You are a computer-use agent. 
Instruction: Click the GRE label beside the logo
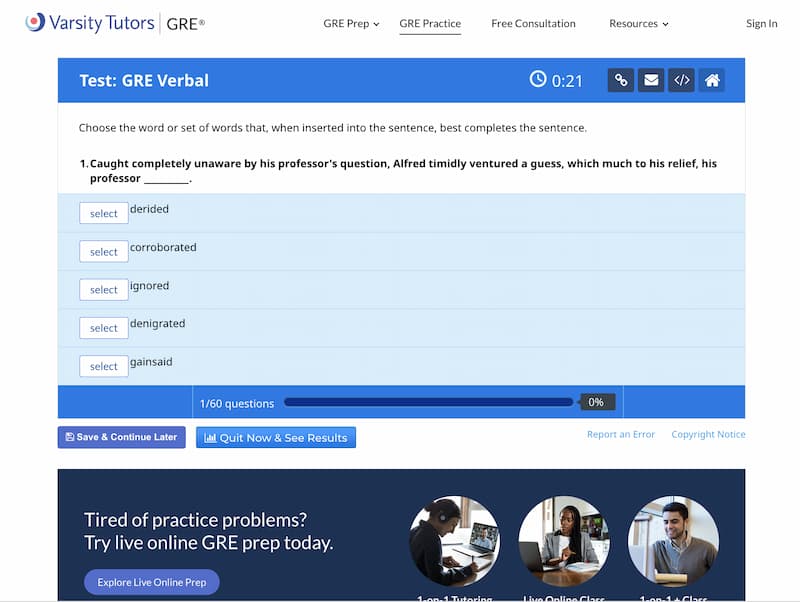(x=186, y=24)
